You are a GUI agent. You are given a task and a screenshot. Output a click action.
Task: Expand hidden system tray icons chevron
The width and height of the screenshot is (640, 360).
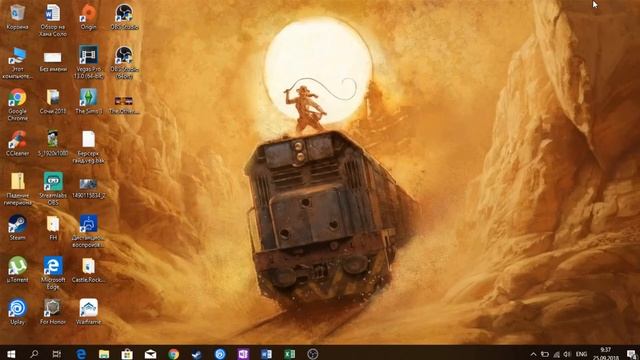pyautogui.click(x=533, y=354)
